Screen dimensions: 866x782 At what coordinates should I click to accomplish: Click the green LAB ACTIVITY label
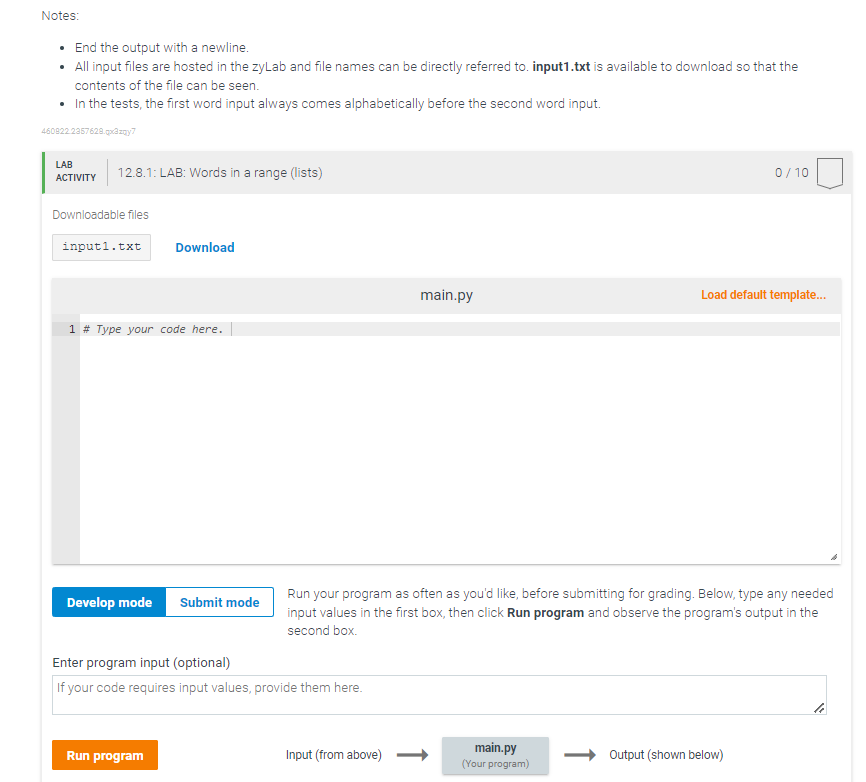74,171
